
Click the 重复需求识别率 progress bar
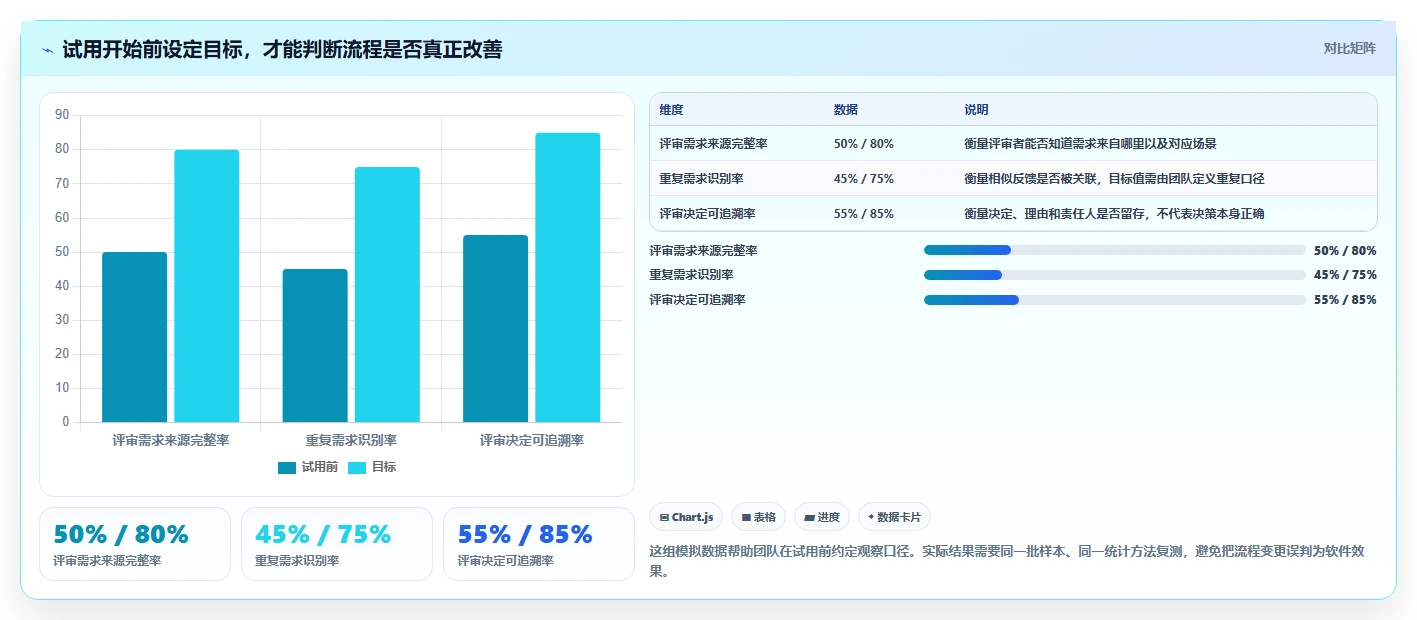pyautogui.click(x=1115, y=275)
